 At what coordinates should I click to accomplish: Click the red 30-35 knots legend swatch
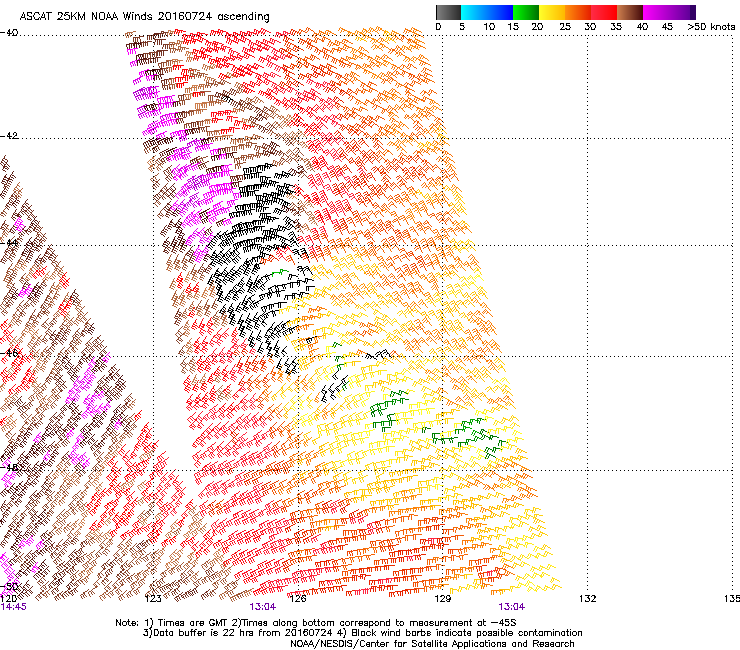604,12
